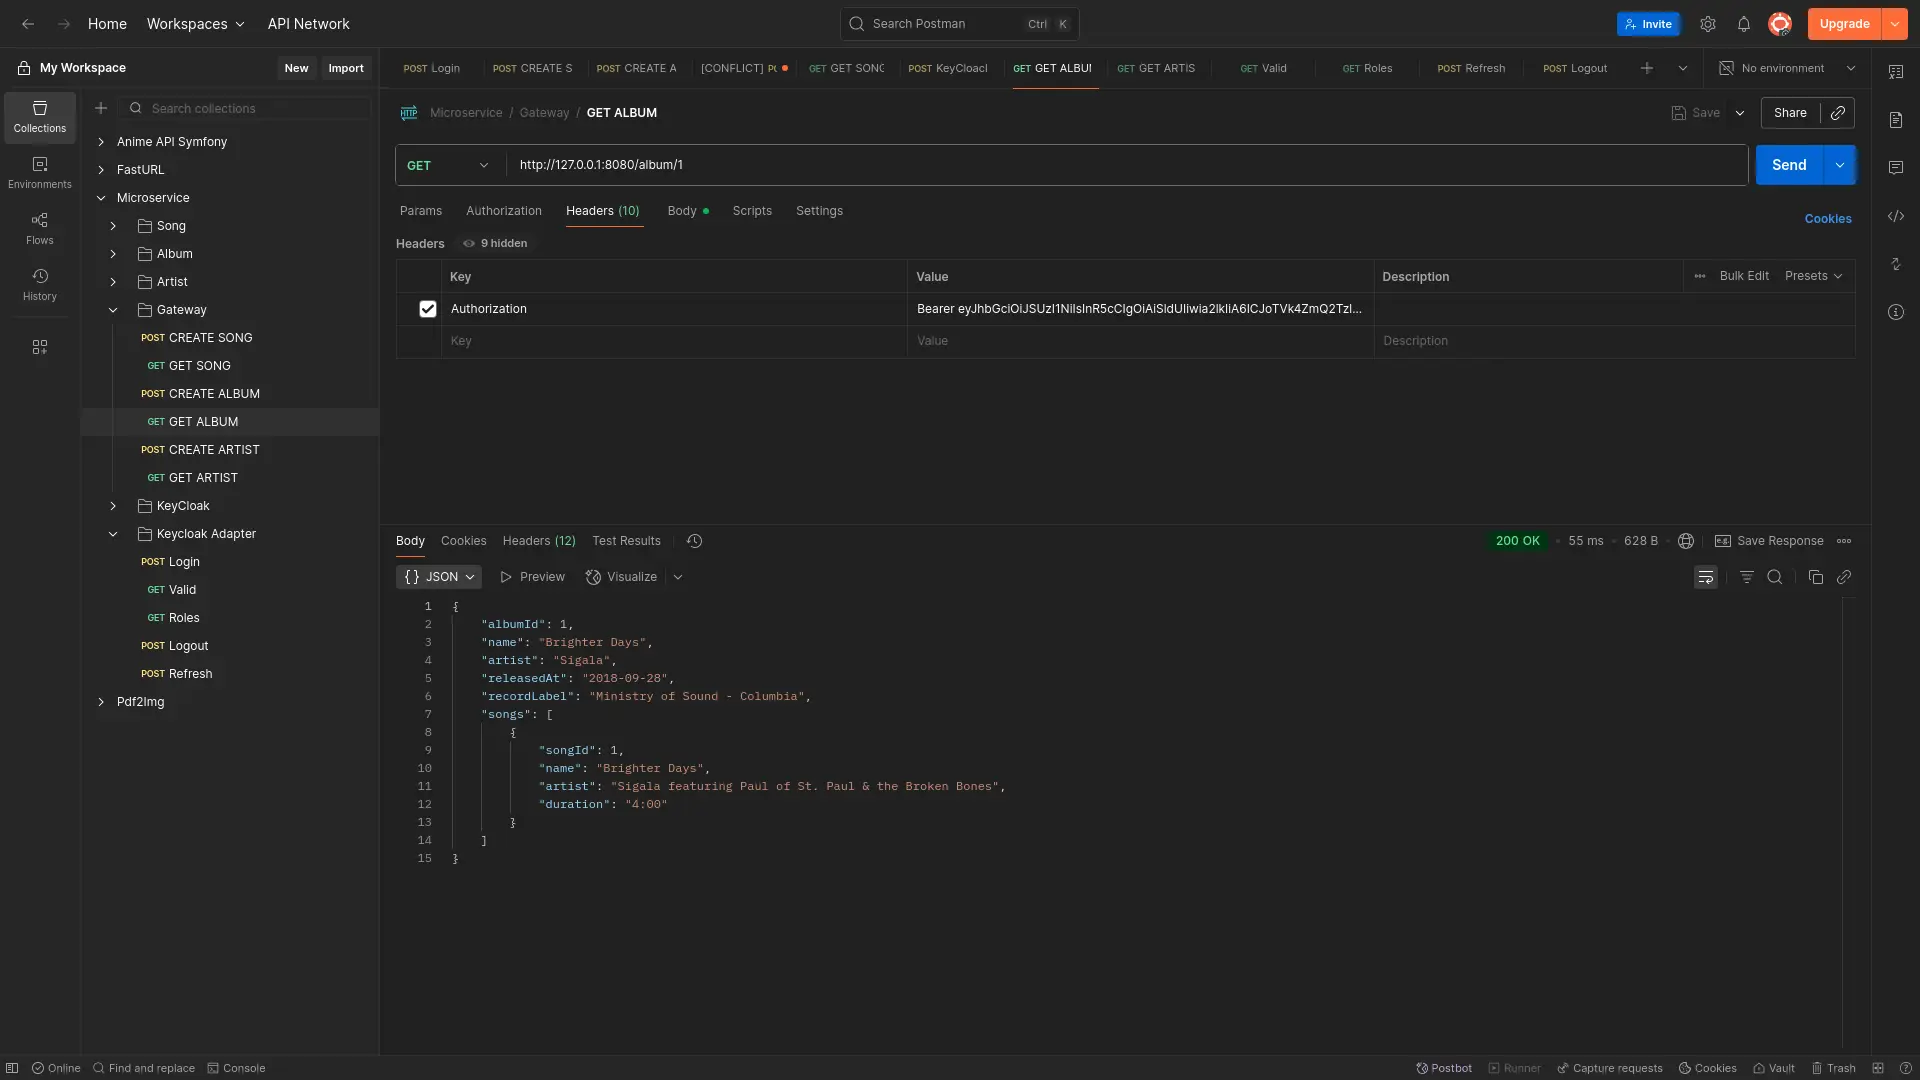This screenshot has width=1920, height=1080.
Task: Click the request URL input field
Action: (x=1127, y=165)
